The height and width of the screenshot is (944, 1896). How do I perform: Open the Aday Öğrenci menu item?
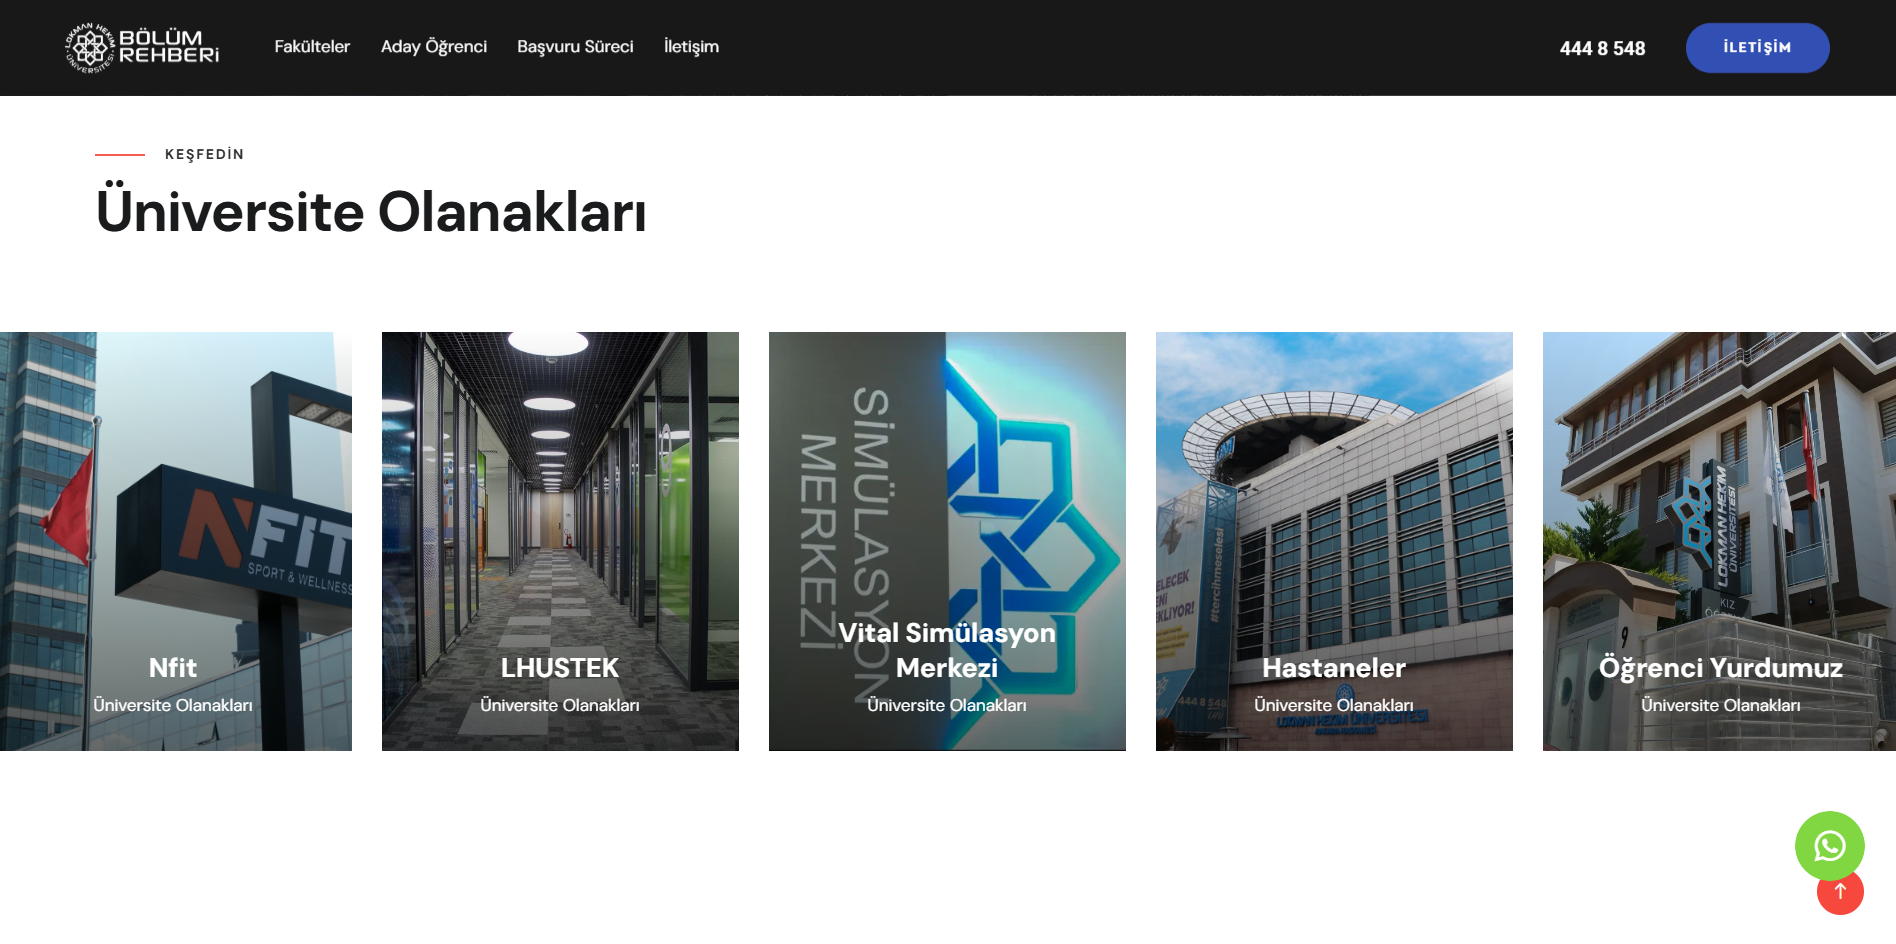[434, 47]
